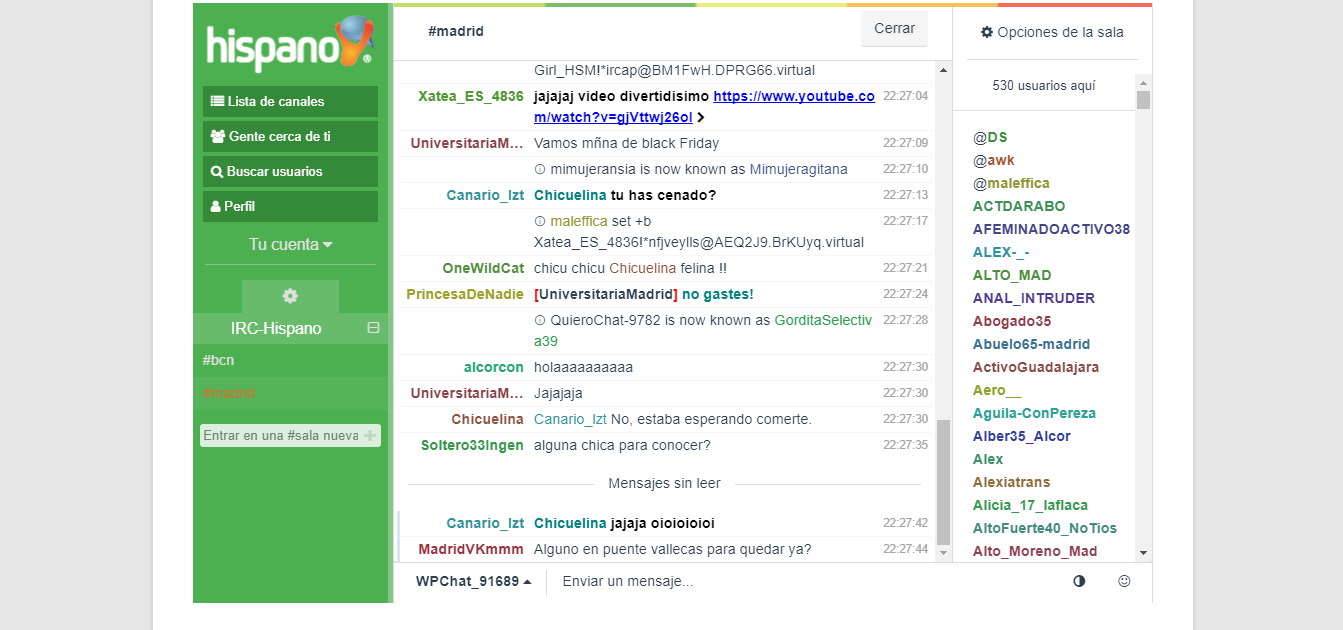1343x630 pixels.
Task: Open the Lista de canales list icon
Action: coord(217,101)
